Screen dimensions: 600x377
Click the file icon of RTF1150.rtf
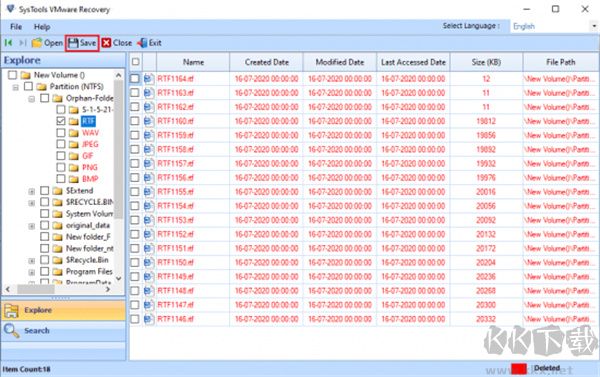pyautogui.click(x=149, y=263)
